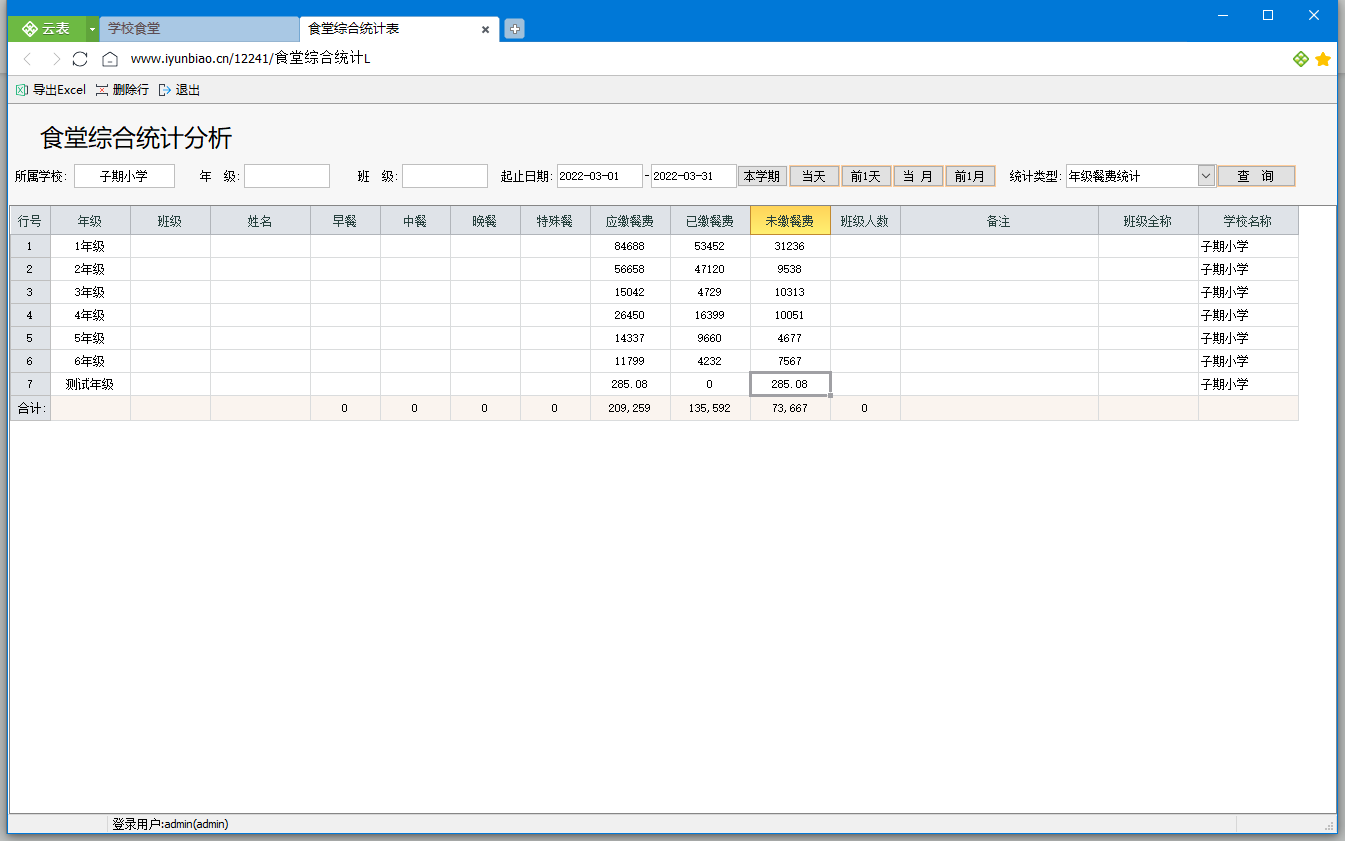Click the address bar URL
The width and height of the screenshot is (1345, 841).
coord(250,59)
